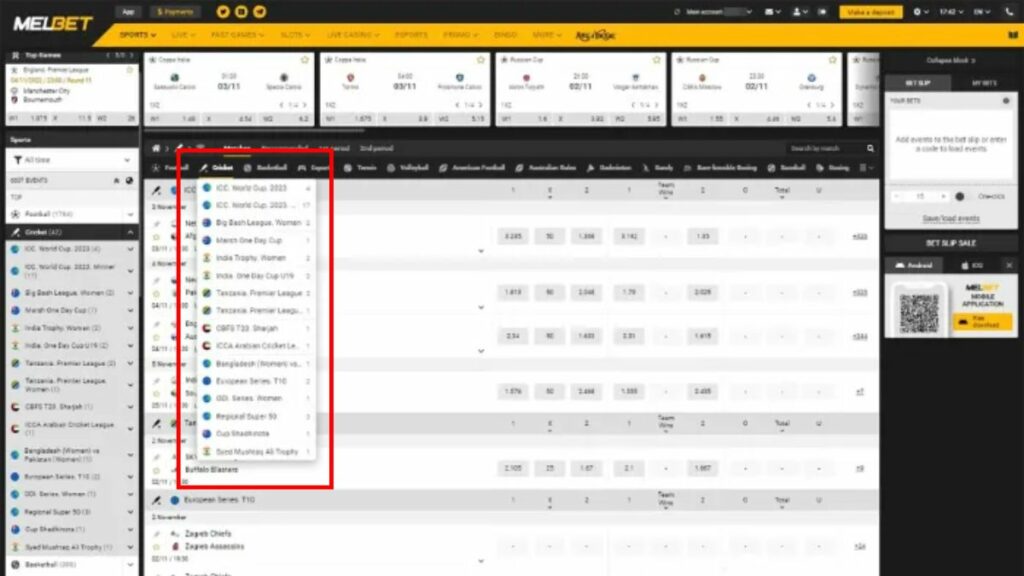Select the iOS app tab
Viewport: 1024px width, 576px height.
click(972, 265)
